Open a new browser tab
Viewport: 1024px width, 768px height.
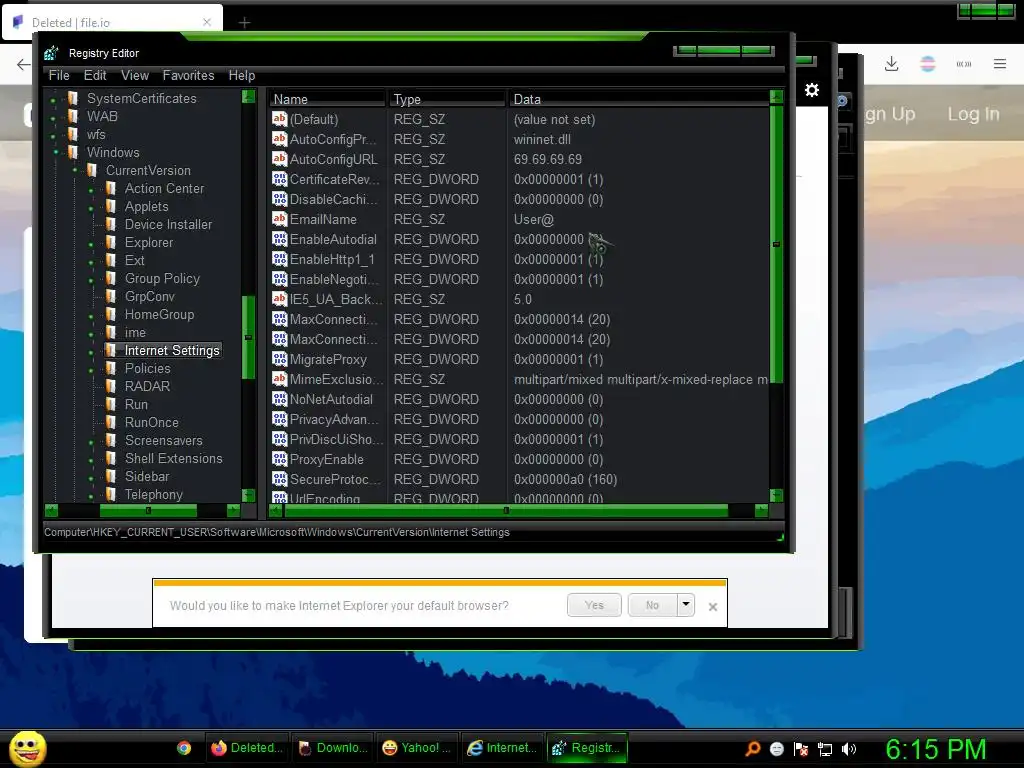[x=244, y=23]
